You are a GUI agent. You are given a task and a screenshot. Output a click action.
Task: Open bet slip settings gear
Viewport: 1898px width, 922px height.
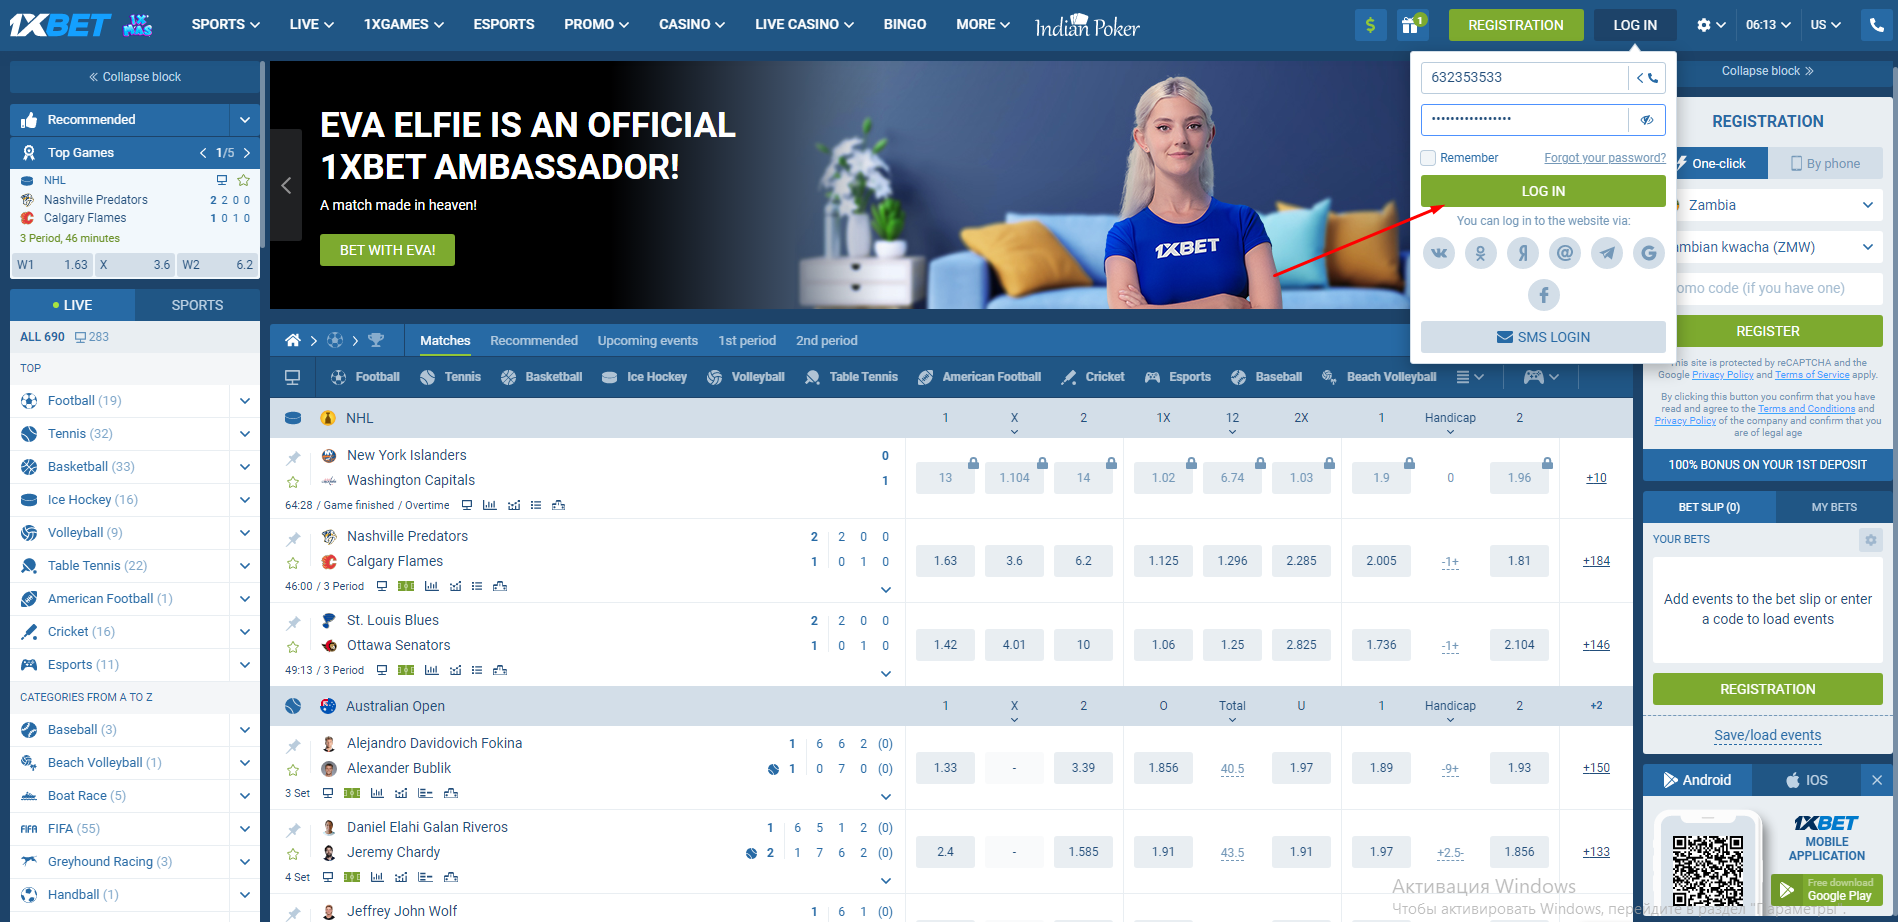1870,540
